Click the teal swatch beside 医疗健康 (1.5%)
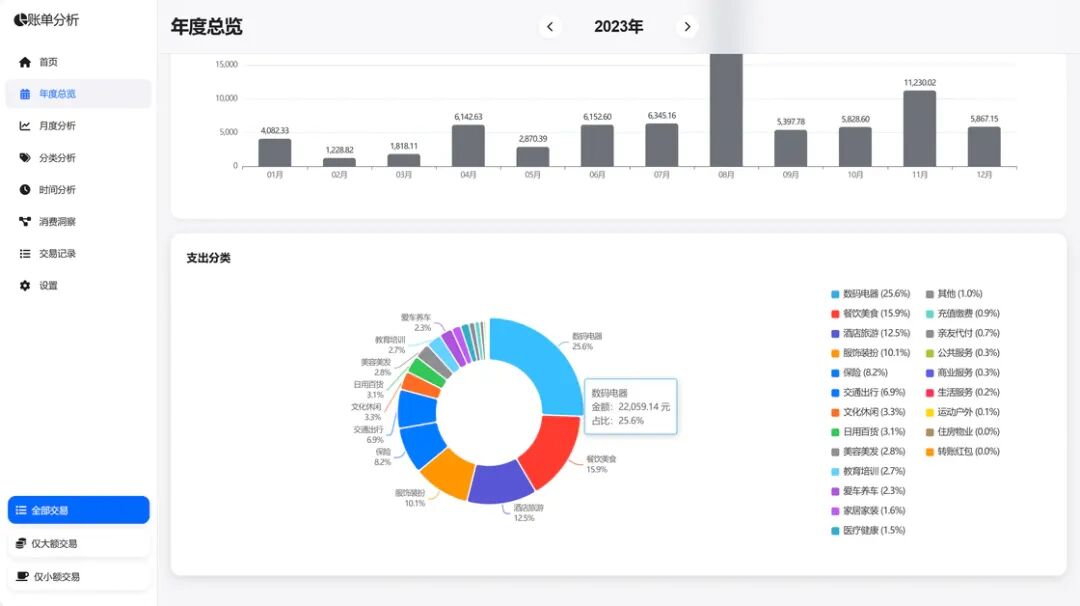 [835, 531]
